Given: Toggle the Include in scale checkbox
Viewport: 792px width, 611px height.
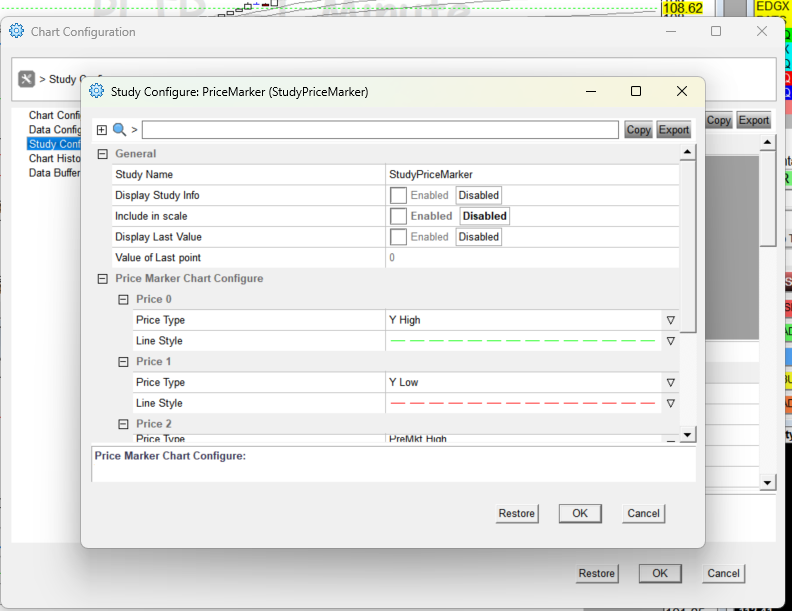Looking at the screenshot, I should (x=398, y=216).
